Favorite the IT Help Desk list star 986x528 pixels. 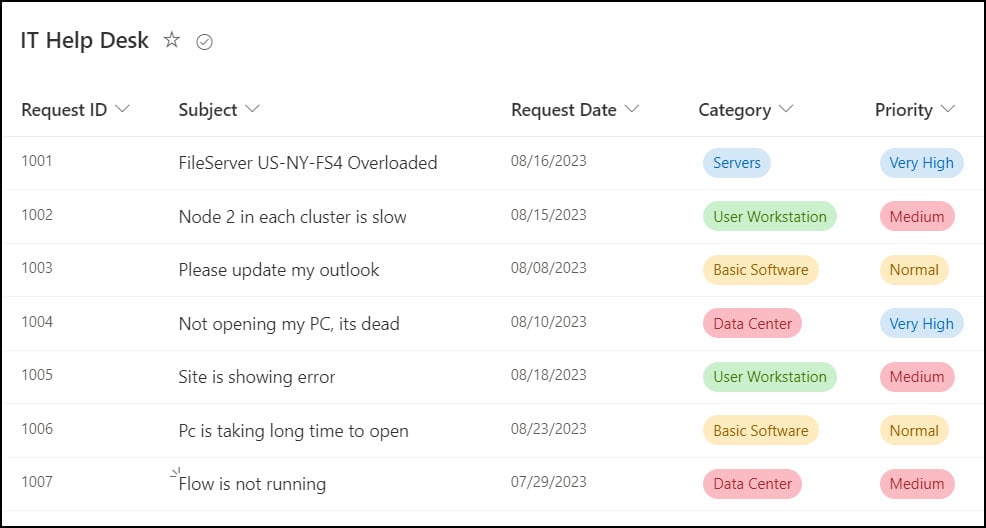coord(172,40)
